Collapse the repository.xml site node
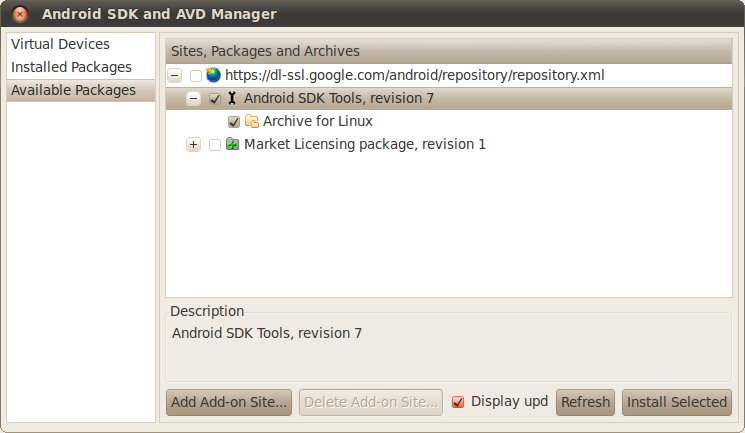 coord(175,76)
